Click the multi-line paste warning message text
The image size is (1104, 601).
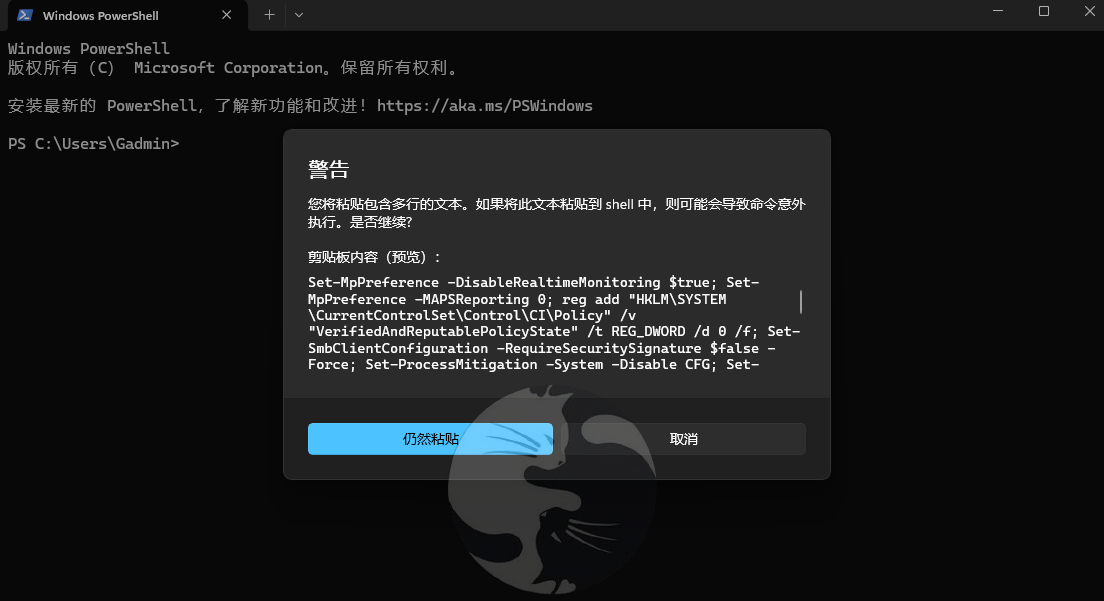(x=556, y=213)
